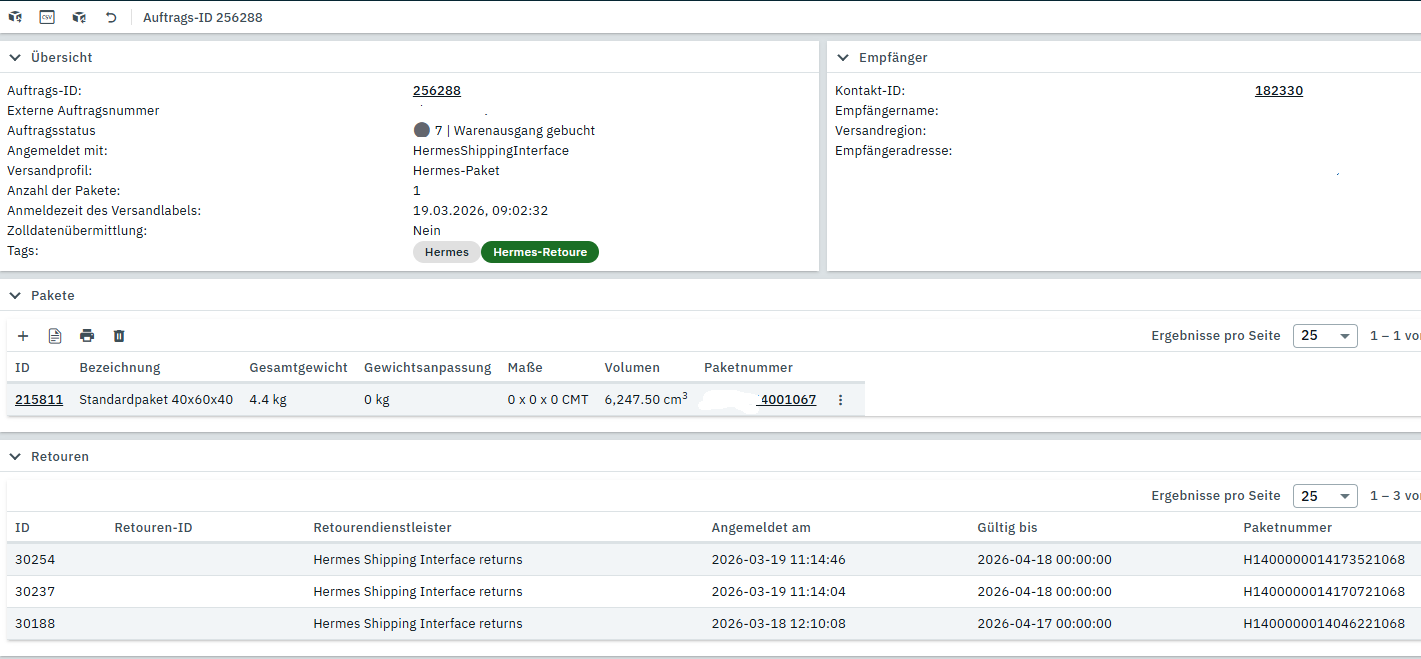Print using the printer icon in Pakete
The height and width of the screenshot is (659, 1421).
click(x=87, y=336)
